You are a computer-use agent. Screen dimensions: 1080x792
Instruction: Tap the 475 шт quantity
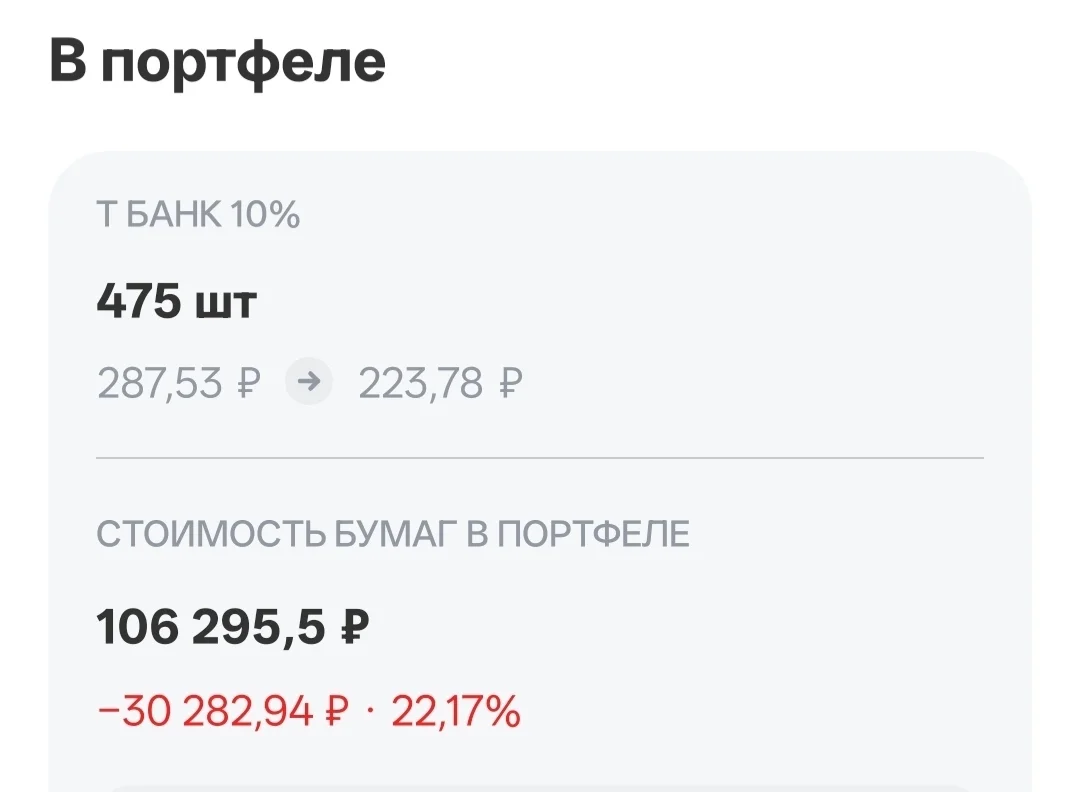pyautogui.click(x=176, y=301)
